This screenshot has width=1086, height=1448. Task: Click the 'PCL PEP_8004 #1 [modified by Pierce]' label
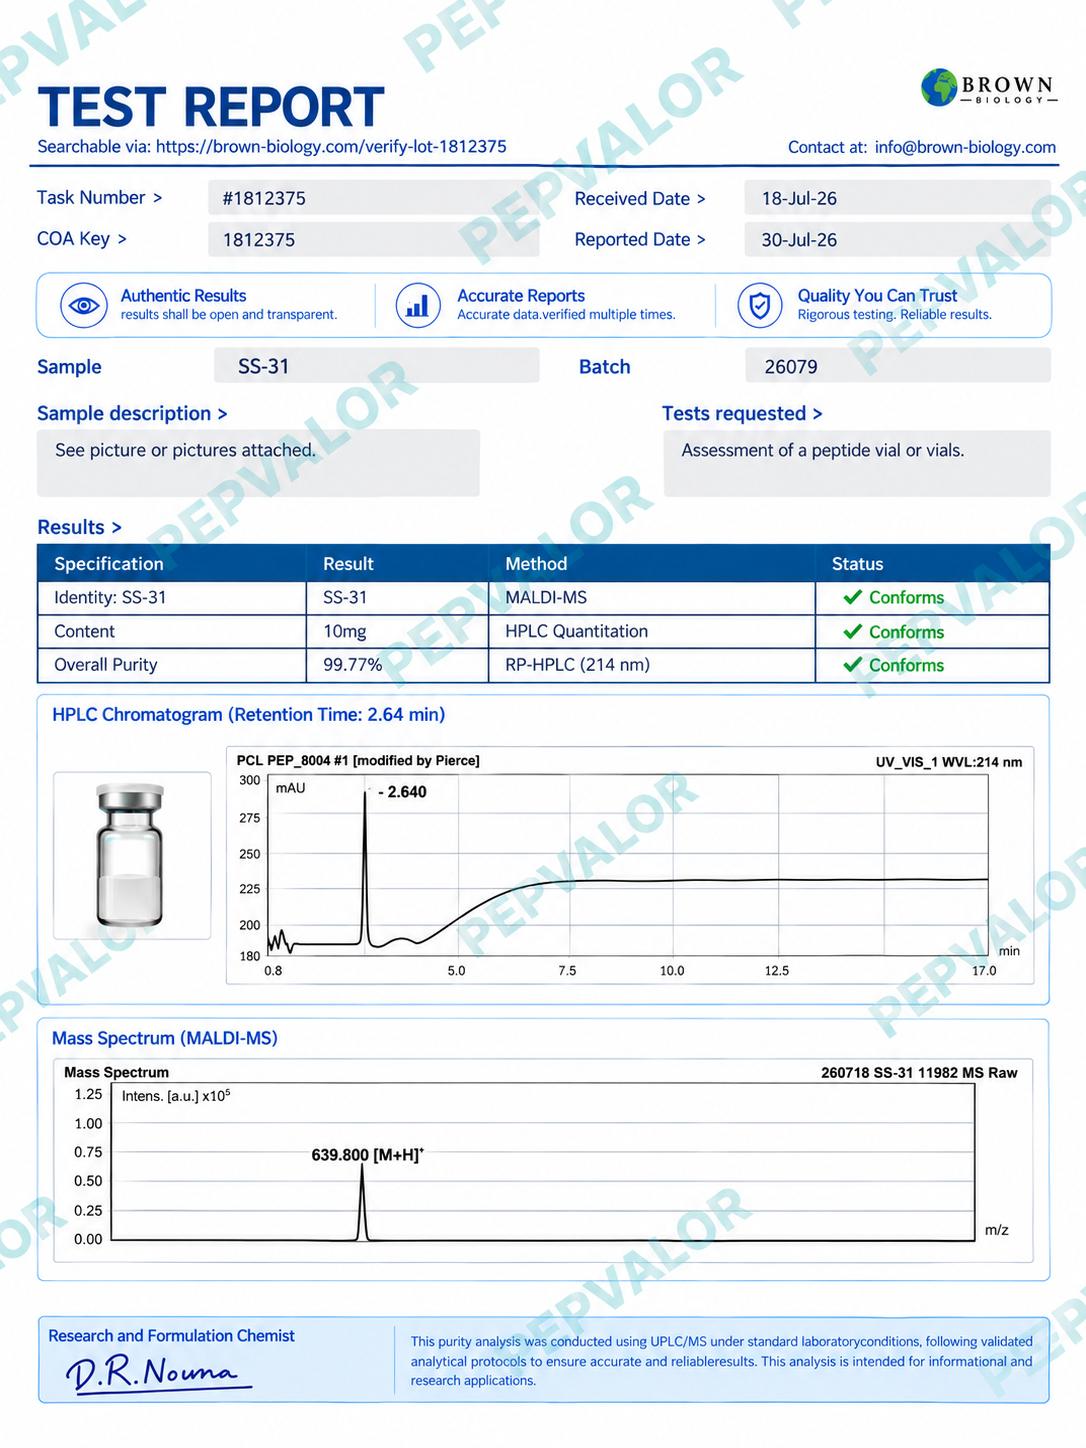click(358, 760)
